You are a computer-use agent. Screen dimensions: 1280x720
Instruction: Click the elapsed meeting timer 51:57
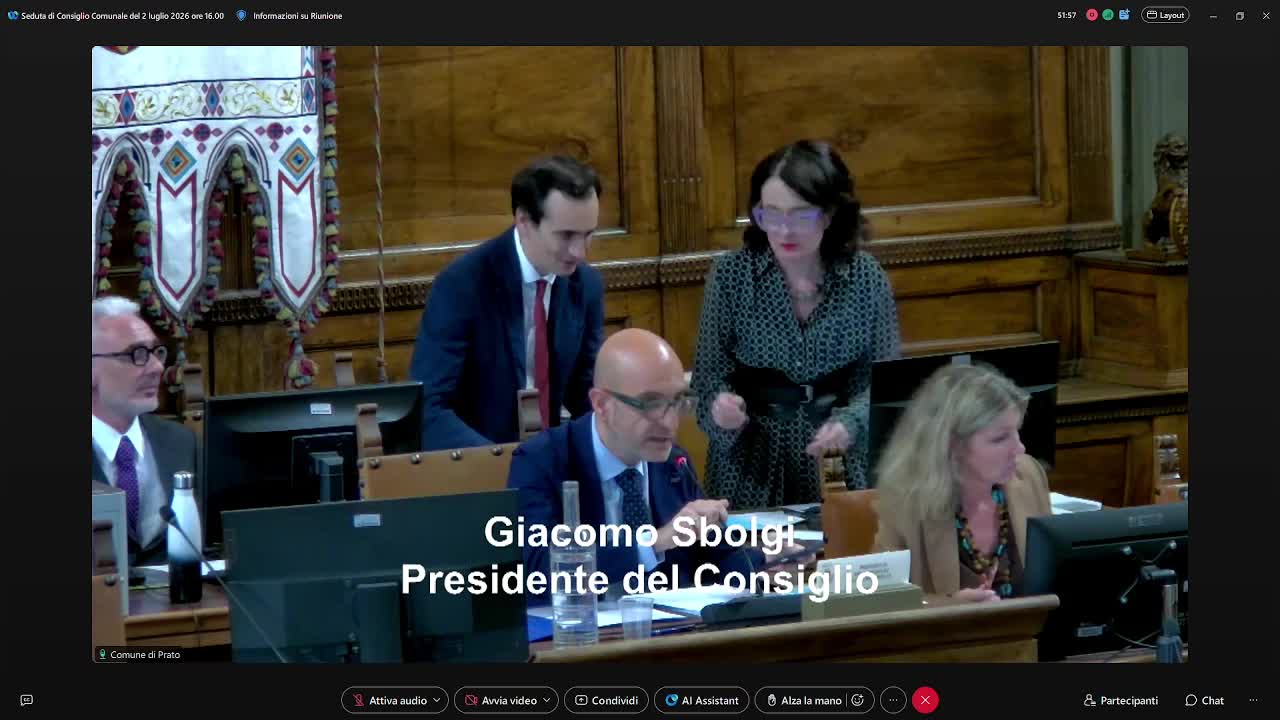[x=1067, y=15]
